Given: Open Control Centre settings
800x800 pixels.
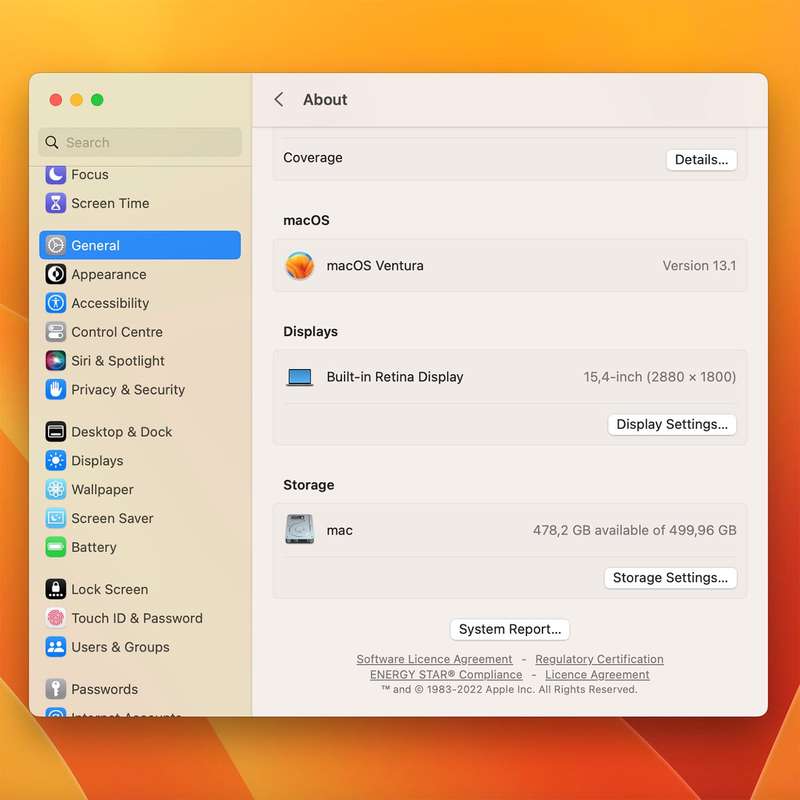Looking at the screenshot, I should coord(140,332).
